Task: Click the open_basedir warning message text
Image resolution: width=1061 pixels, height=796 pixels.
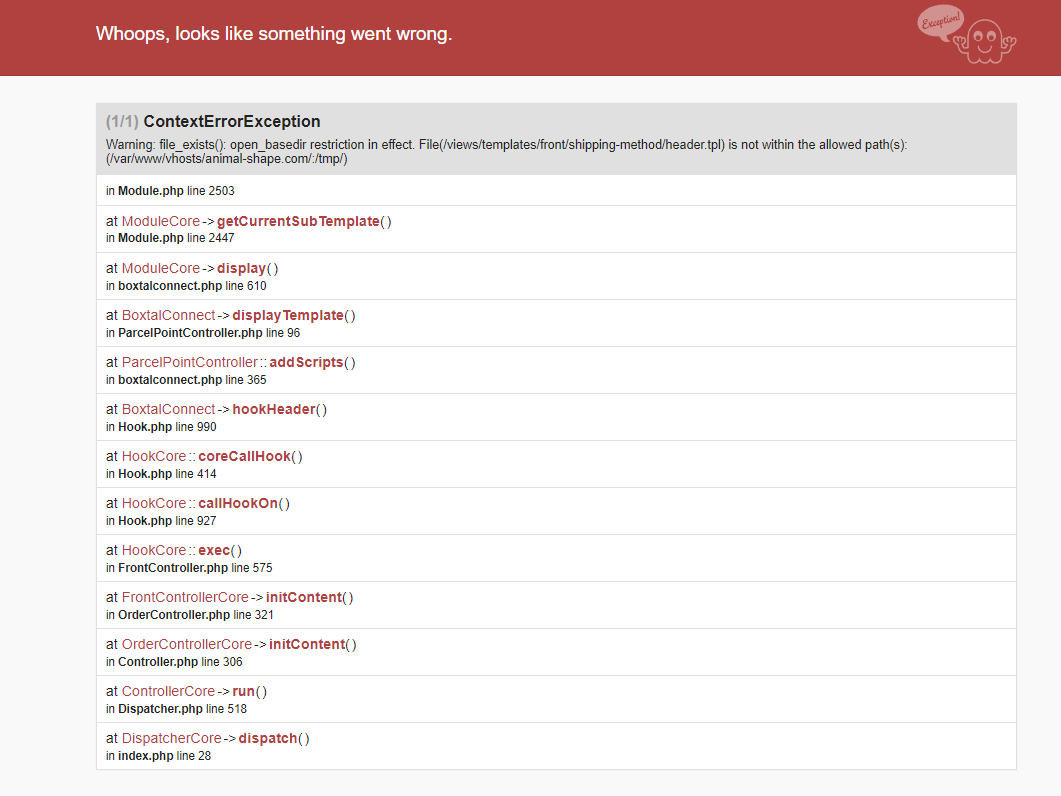Action: (506, 152)
